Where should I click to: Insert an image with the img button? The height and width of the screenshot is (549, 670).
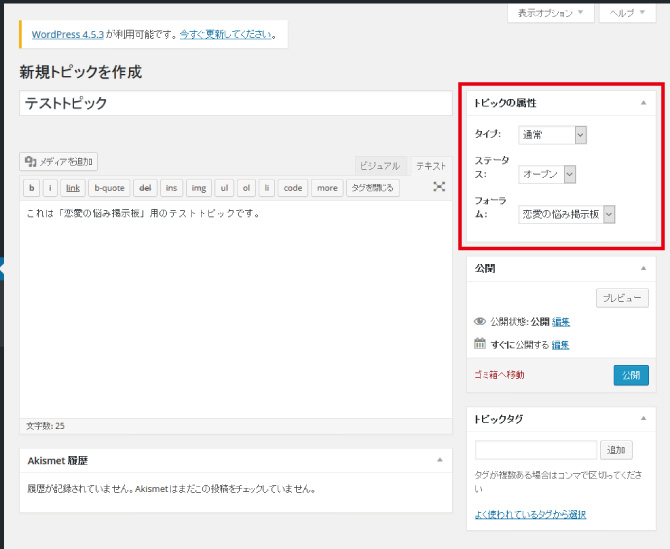(x=199, y=188)
